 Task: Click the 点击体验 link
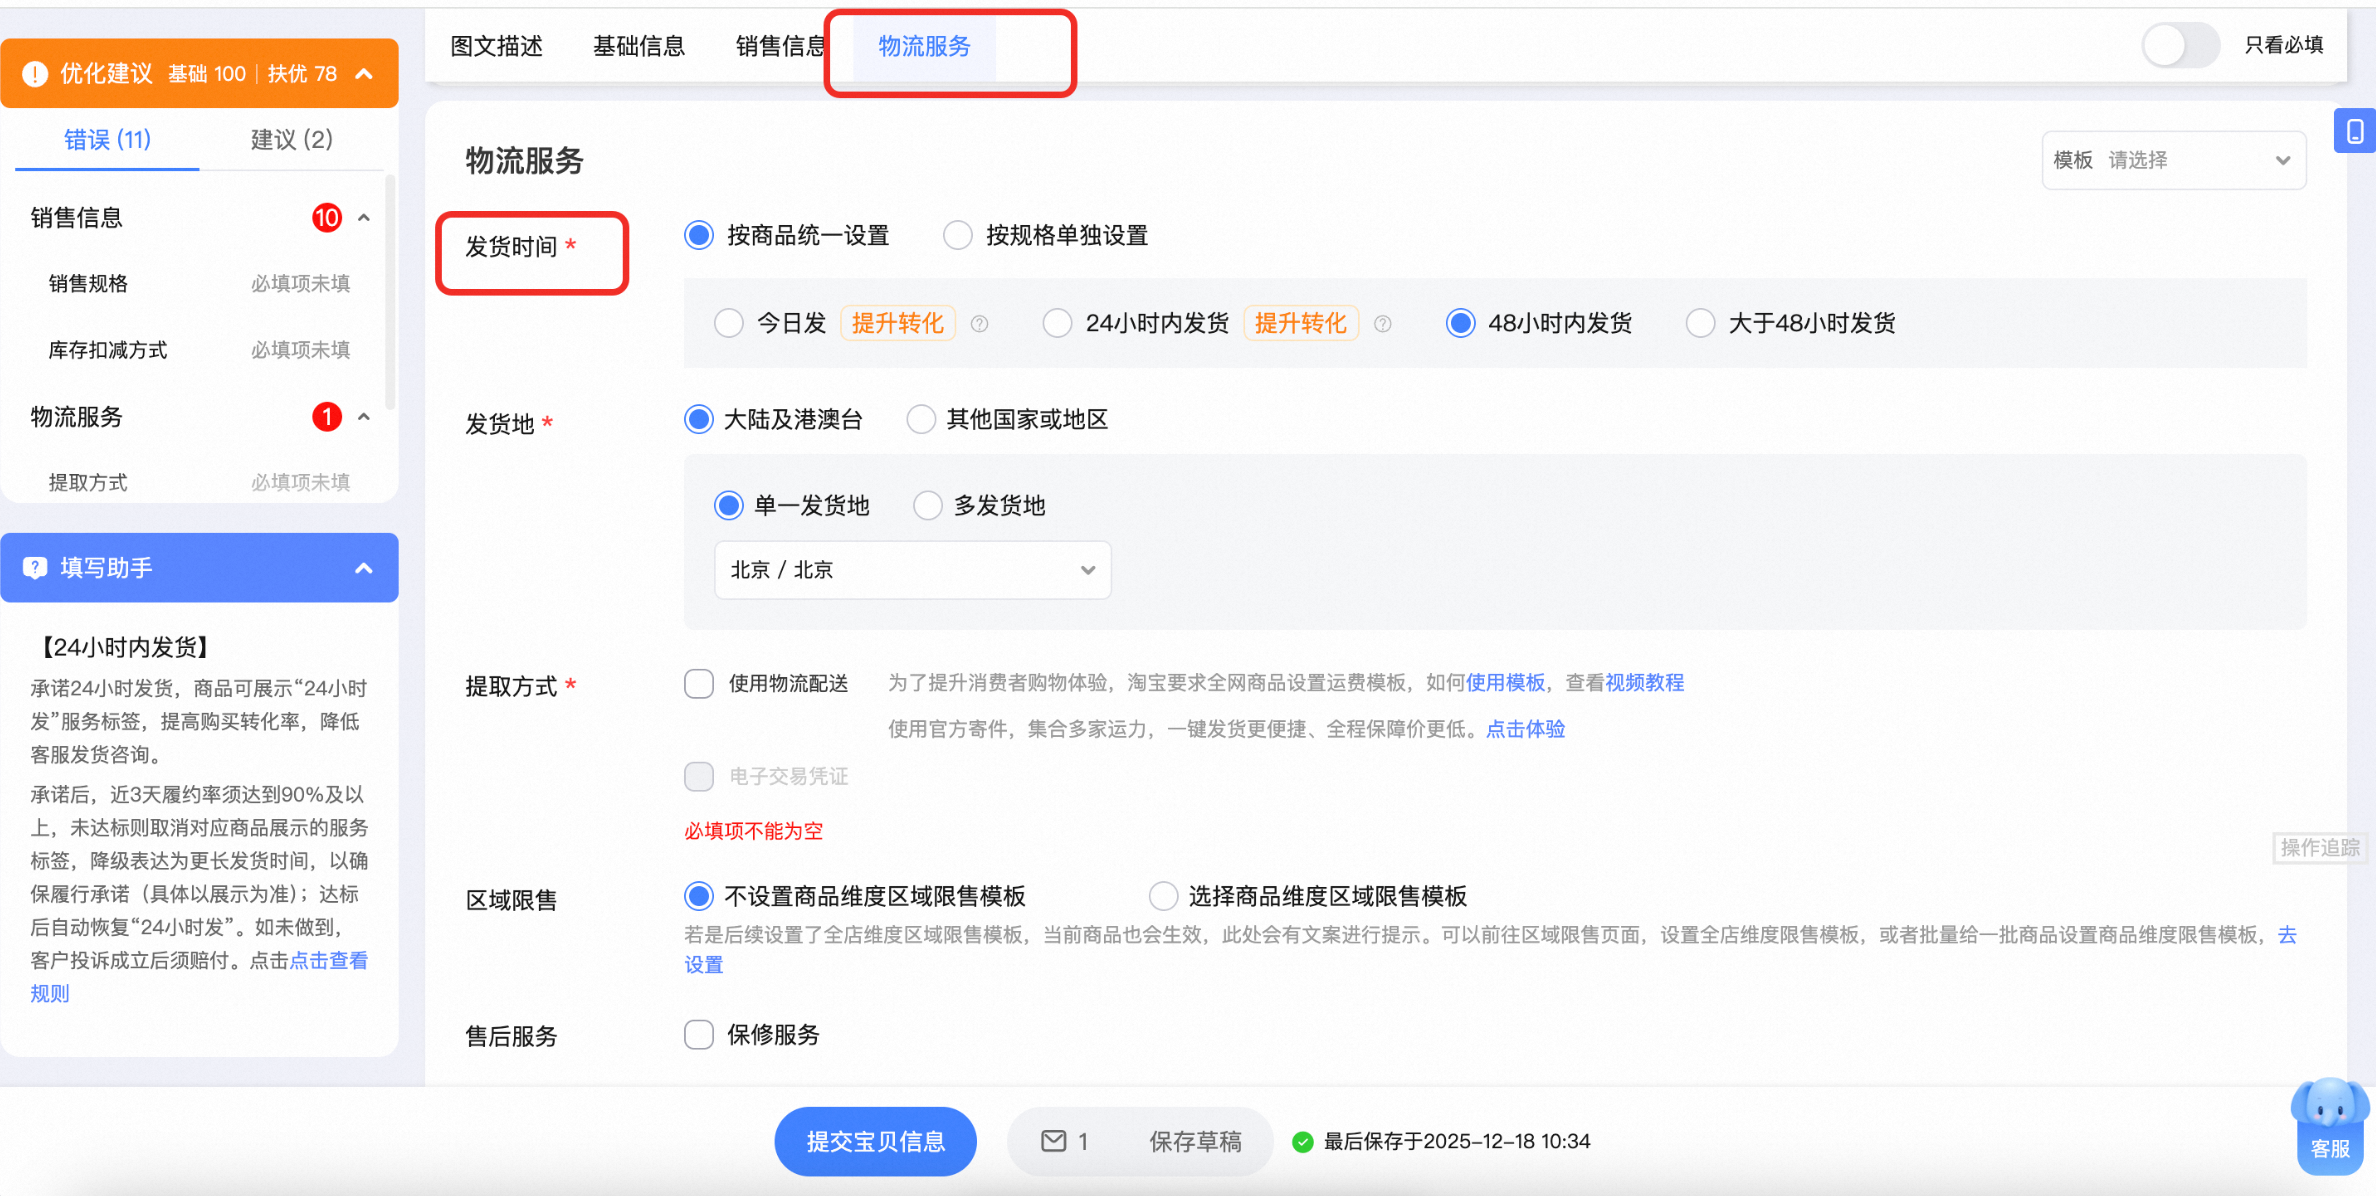pos(1526,729)
